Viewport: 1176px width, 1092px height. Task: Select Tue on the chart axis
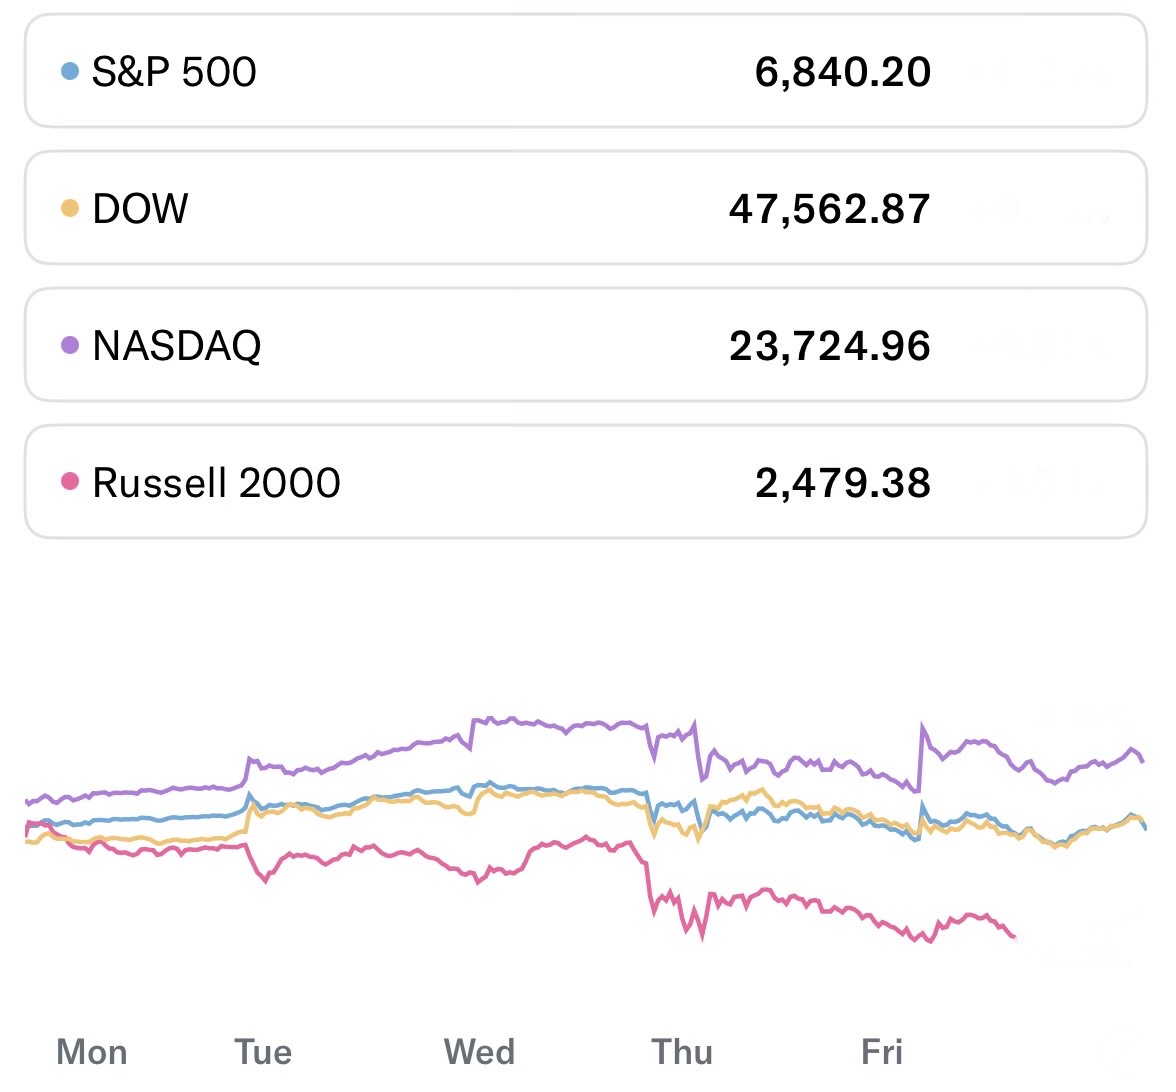[x=263, y=1052]
